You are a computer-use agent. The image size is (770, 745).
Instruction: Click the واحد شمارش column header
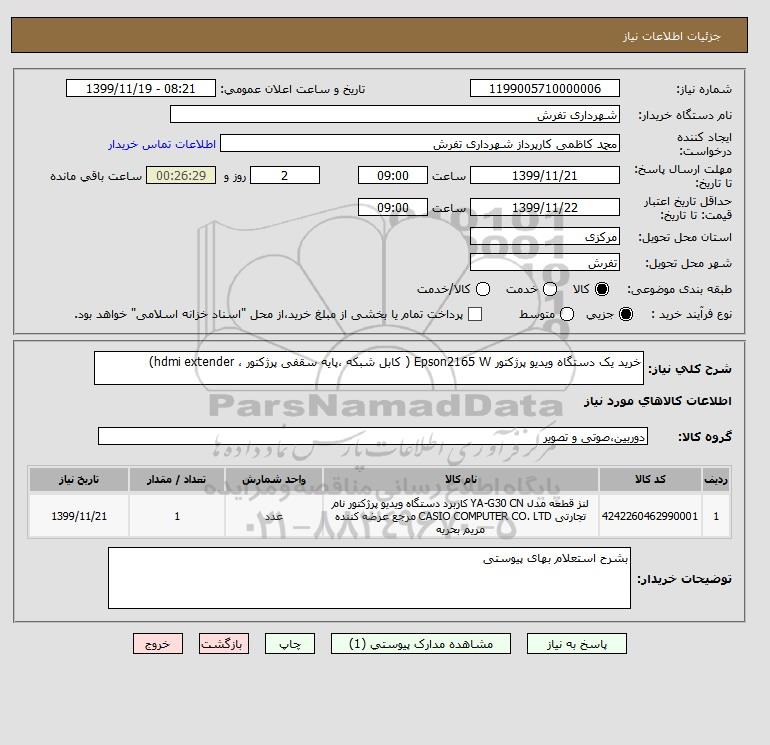[x=274, y=479]
